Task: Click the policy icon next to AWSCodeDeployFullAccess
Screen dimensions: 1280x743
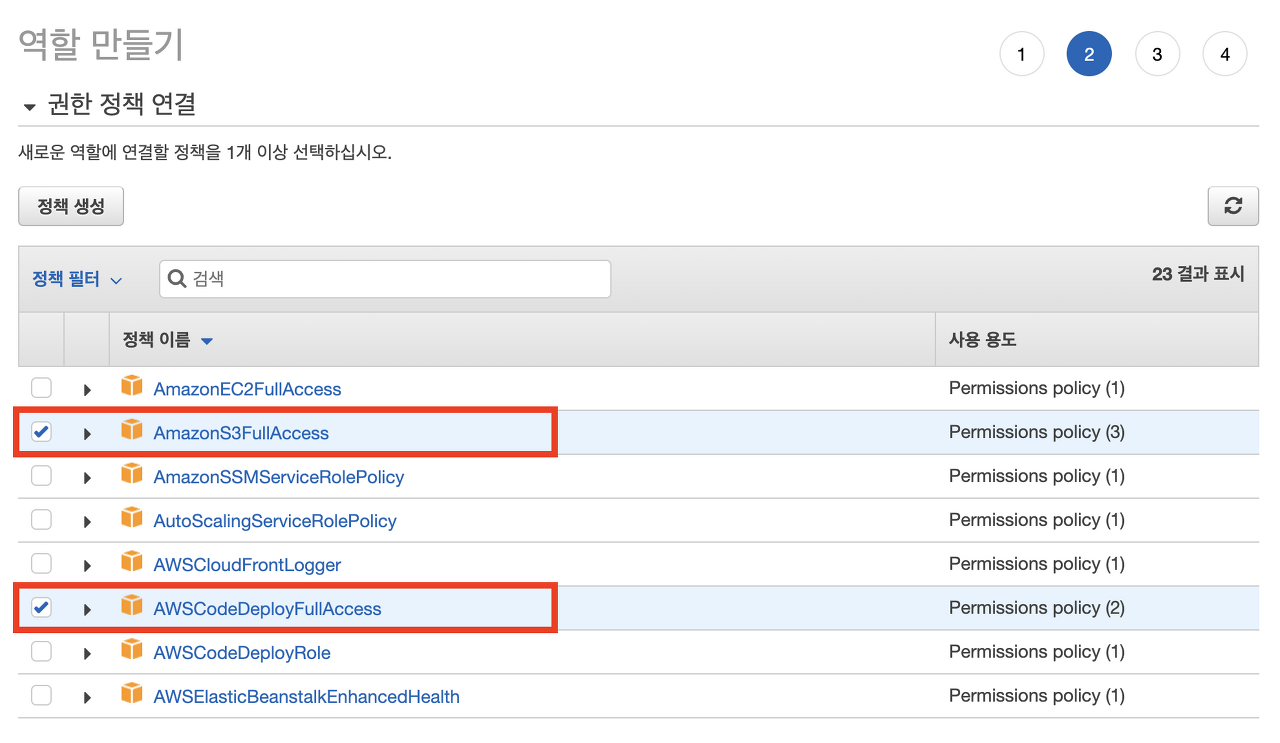Action: point(132,608)
